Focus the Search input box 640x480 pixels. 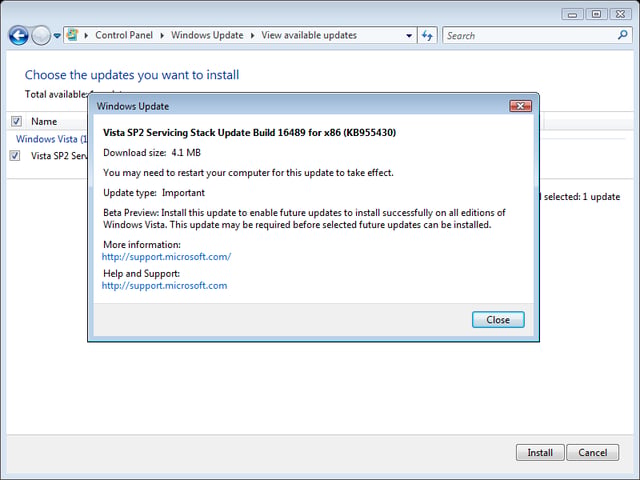click(x=529, y=36)
